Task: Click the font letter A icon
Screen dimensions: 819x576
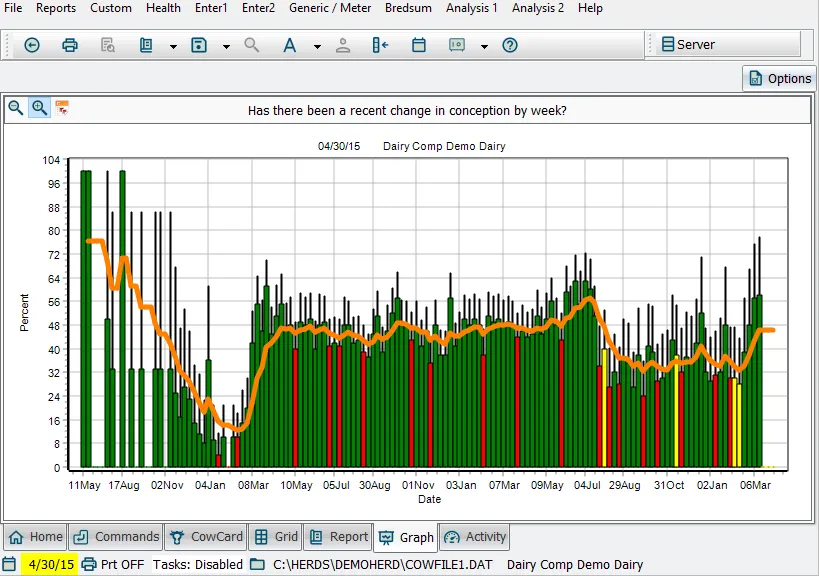Action: (289, 45)
